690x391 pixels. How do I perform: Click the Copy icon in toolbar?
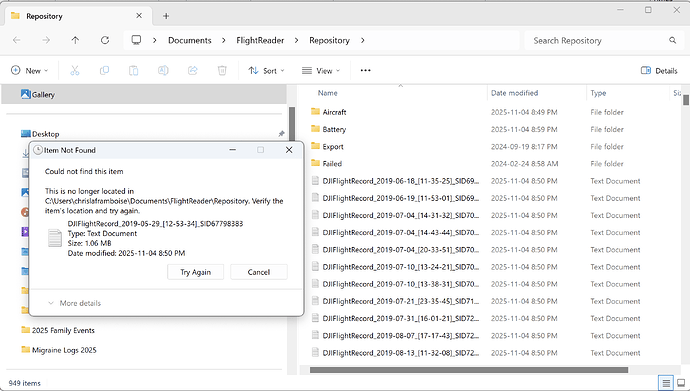pyautogui.click(x=104, y=70)
